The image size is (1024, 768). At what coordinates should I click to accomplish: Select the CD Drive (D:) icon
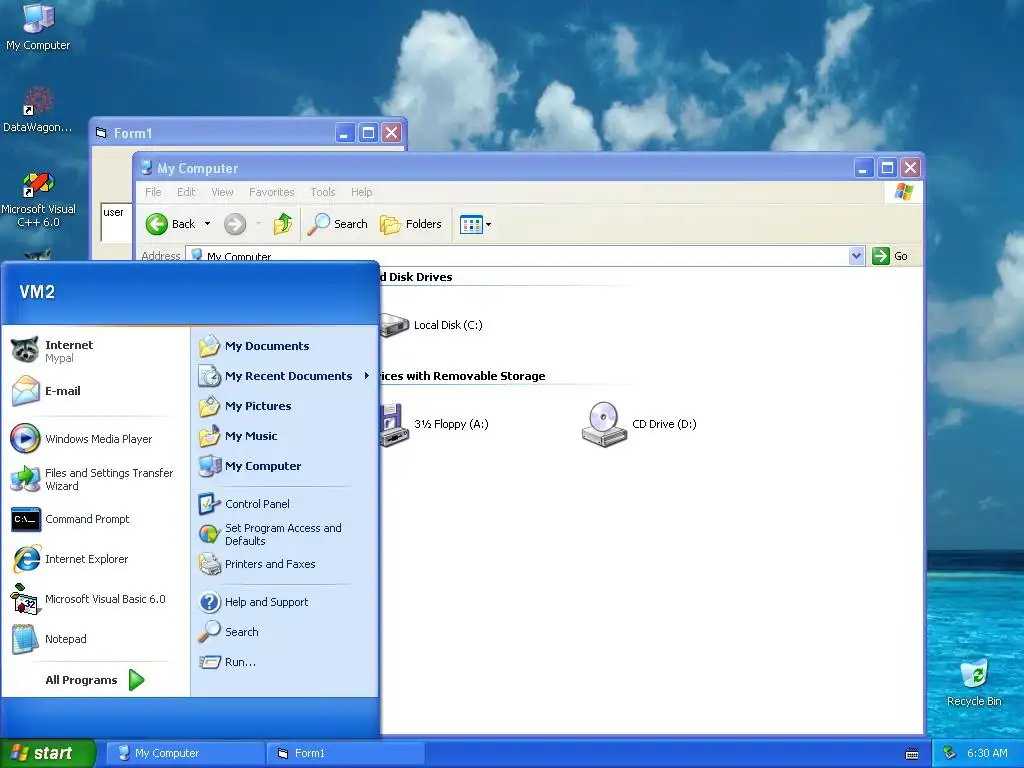pyautogui.click(x=639, y=424)
